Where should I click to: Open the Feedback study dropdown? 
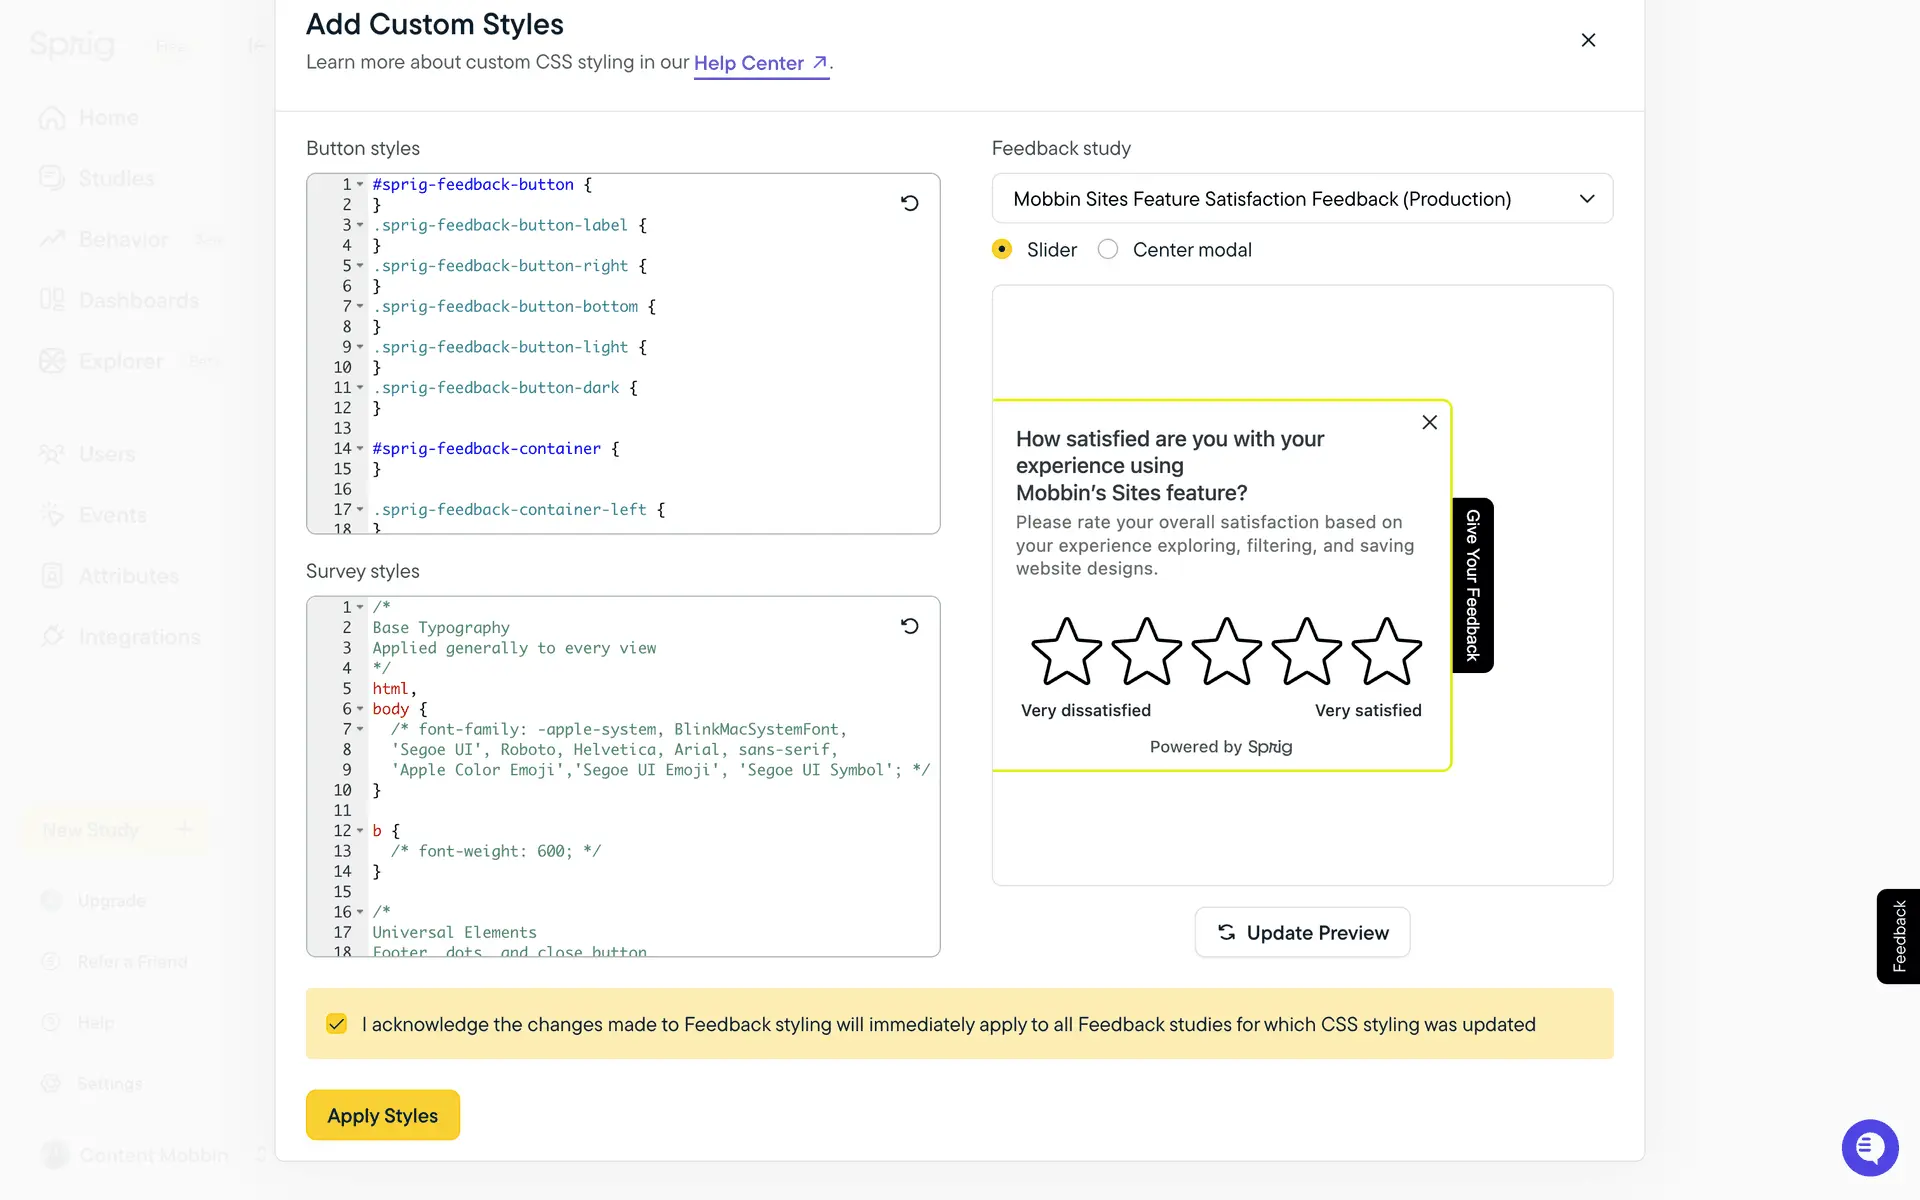(1302, 199)
